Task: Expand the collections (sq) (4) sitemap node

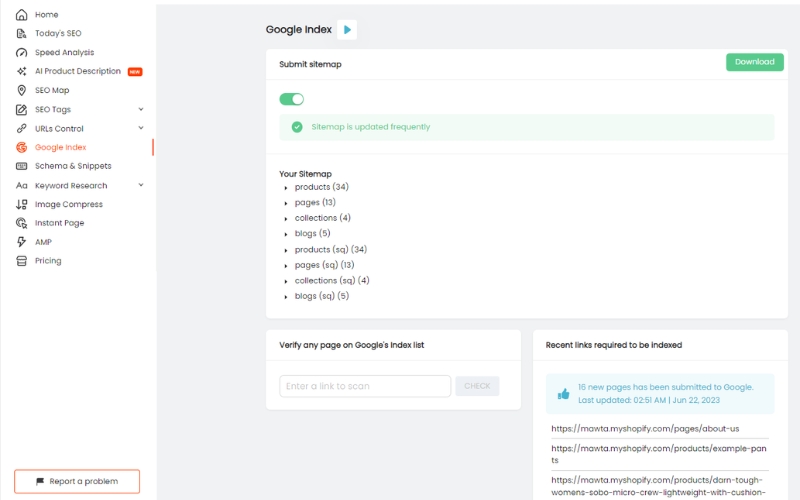Action: (286, 281)
